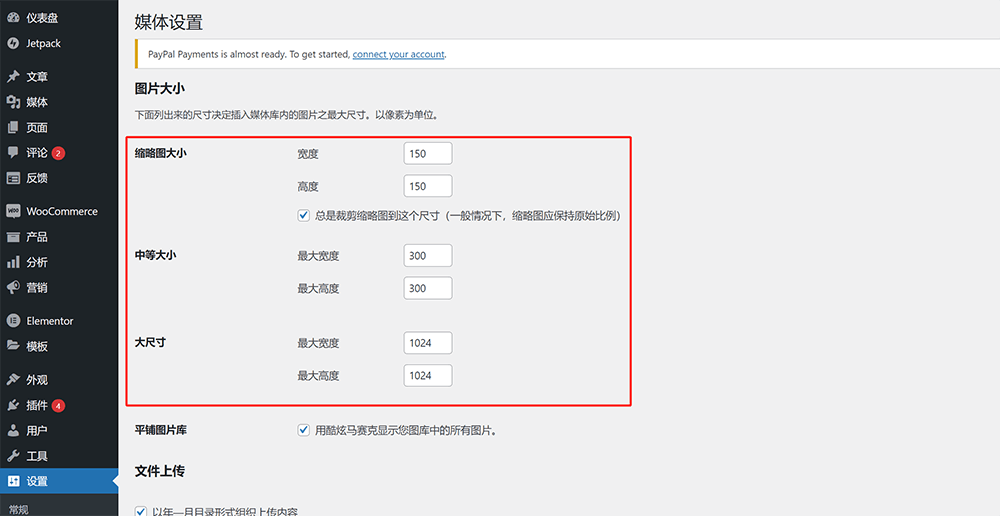Click the bar chart icon beside 分析
The height and width of the screenshot is (516, 1000).
click(x=13, y=262)
